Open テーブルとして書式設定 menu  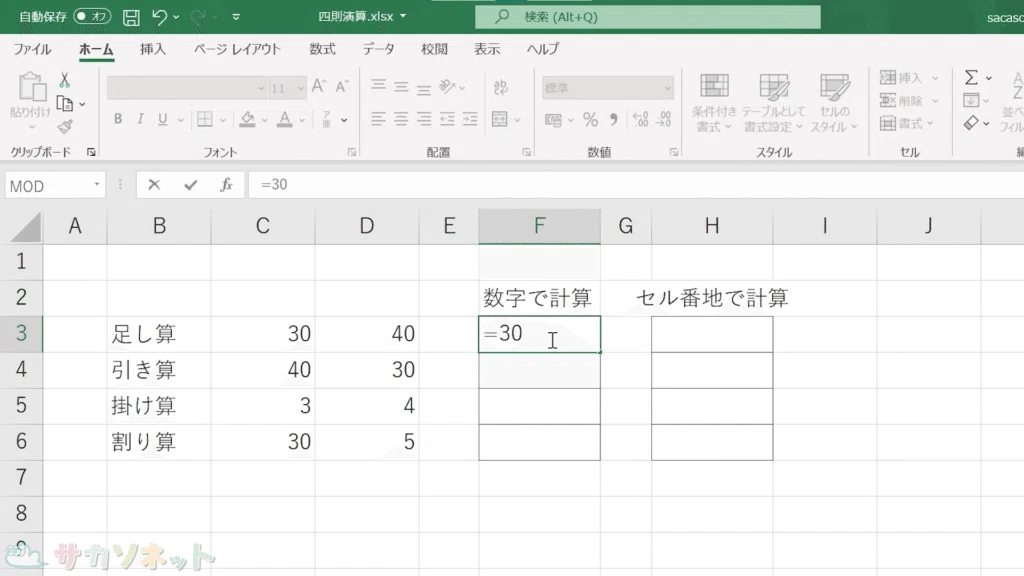click(773, 103)
